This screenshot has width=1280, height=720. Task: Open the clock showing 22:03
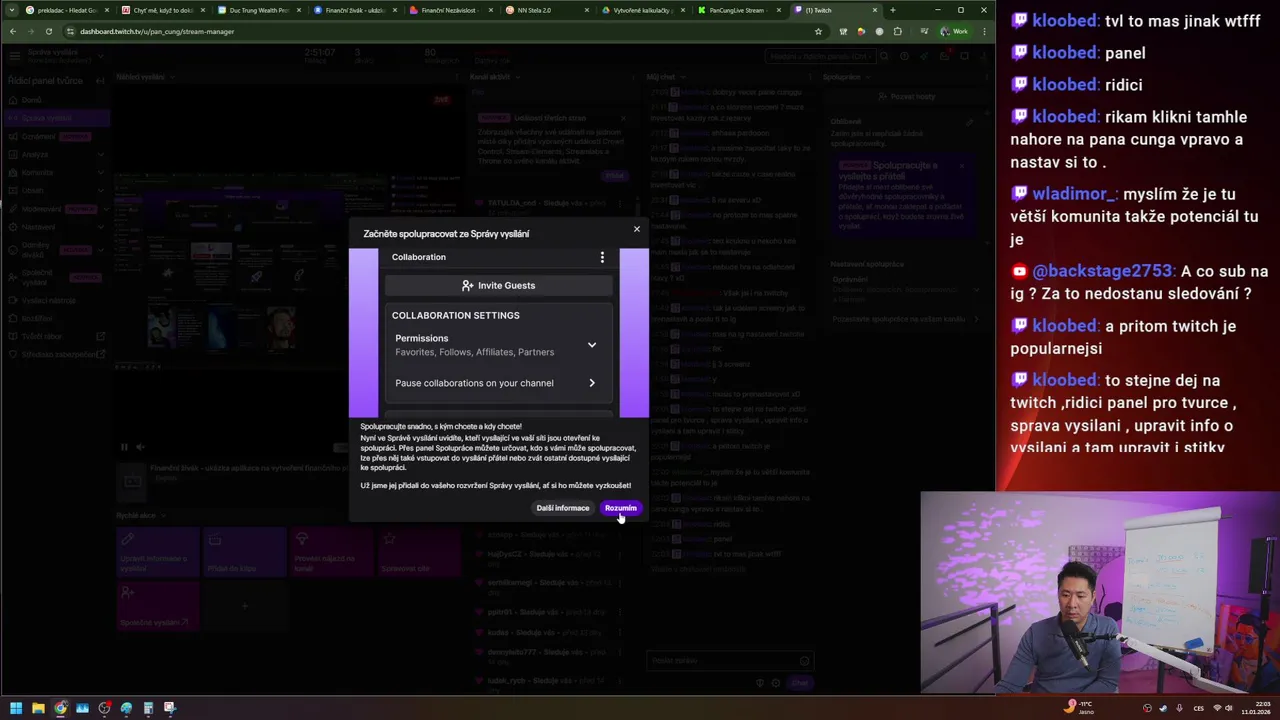point(1256,708)
